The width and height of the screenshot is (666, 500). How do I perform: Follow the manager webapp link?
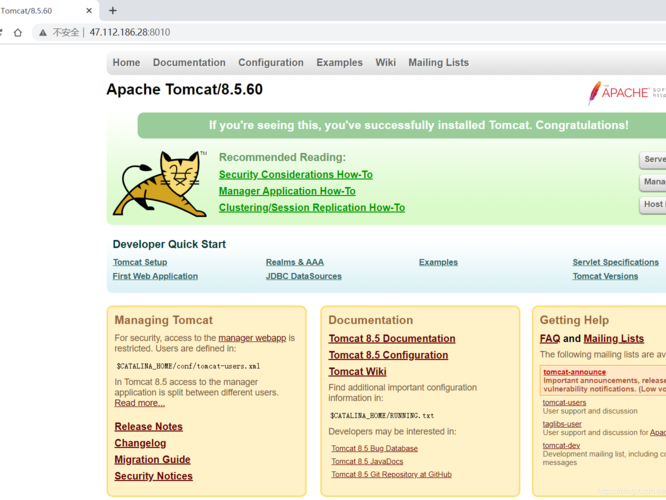[x=252, y=338]
